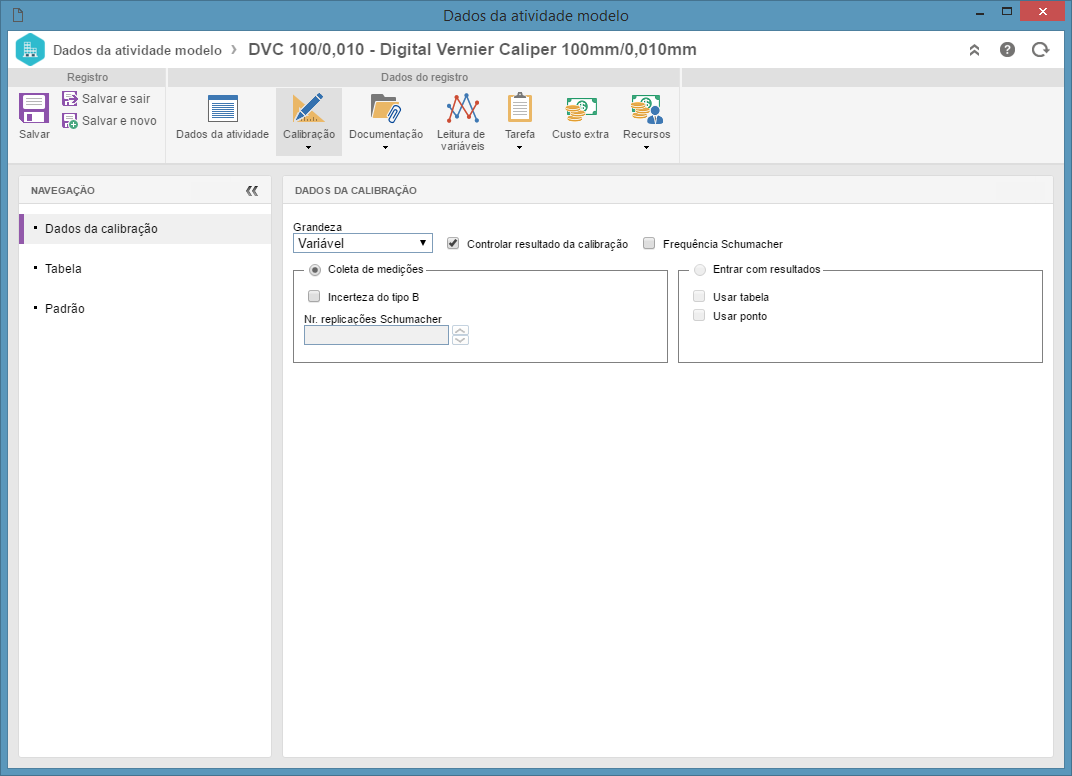The height and width of the screenshot is (776, 1072).
Task: Click the Tarefa clipboard icon
Action: (520, 108)
